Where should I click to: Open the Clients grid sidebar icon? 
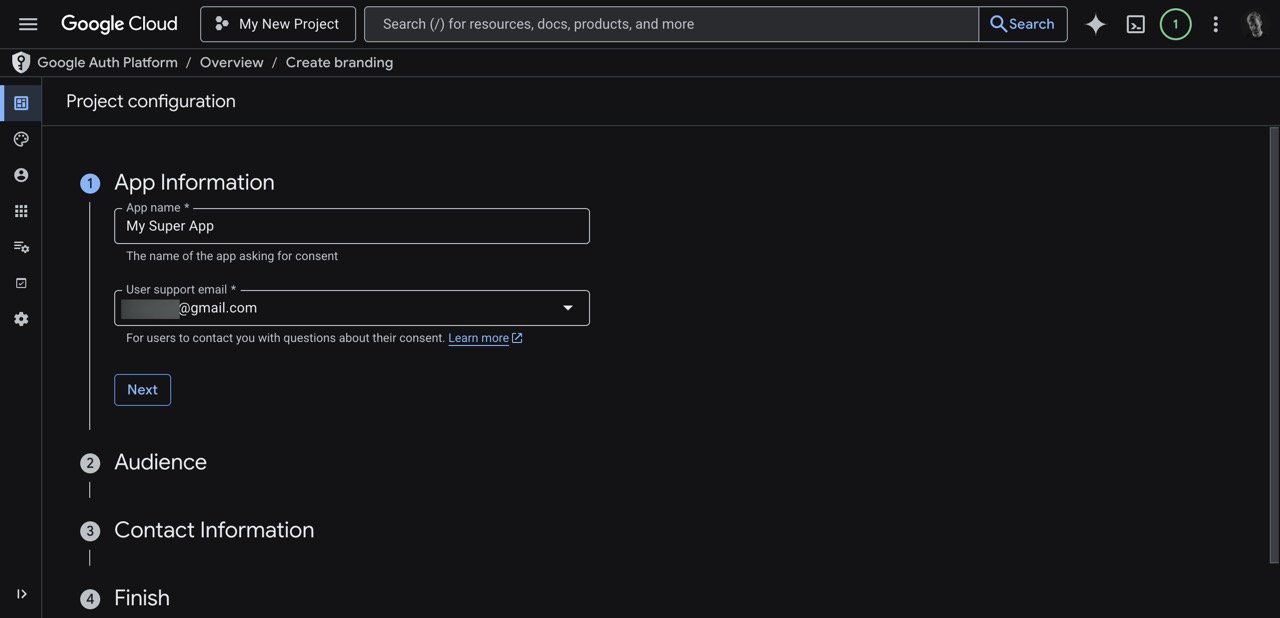coord(21,211)
